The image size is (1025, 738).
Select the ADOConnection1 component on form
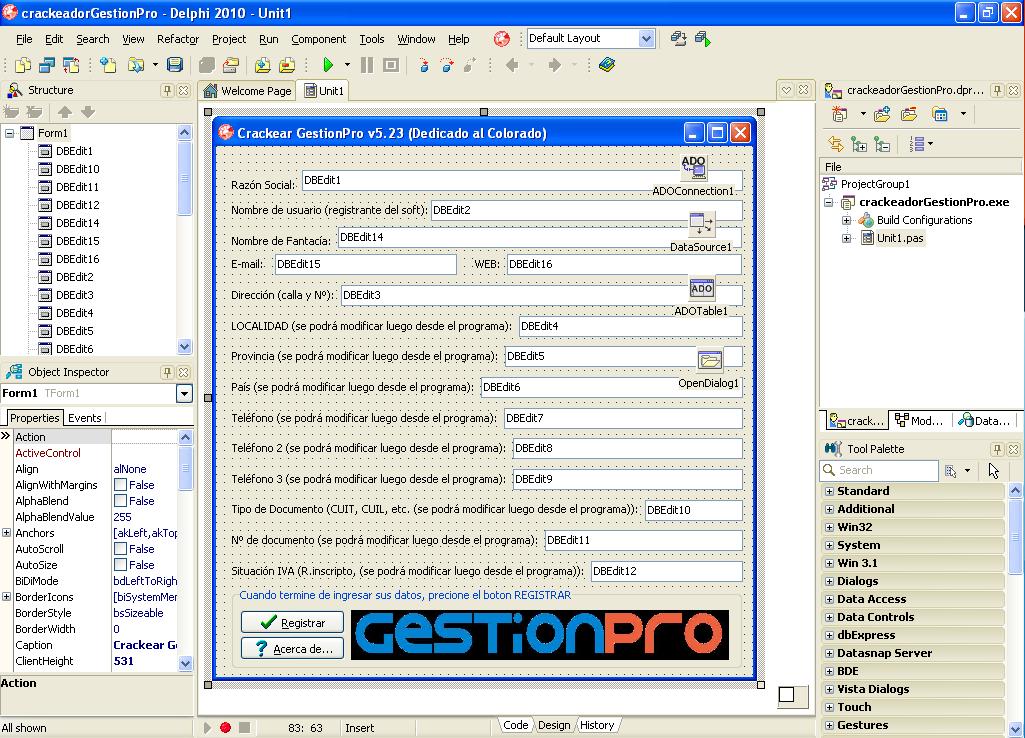[694, 168]
